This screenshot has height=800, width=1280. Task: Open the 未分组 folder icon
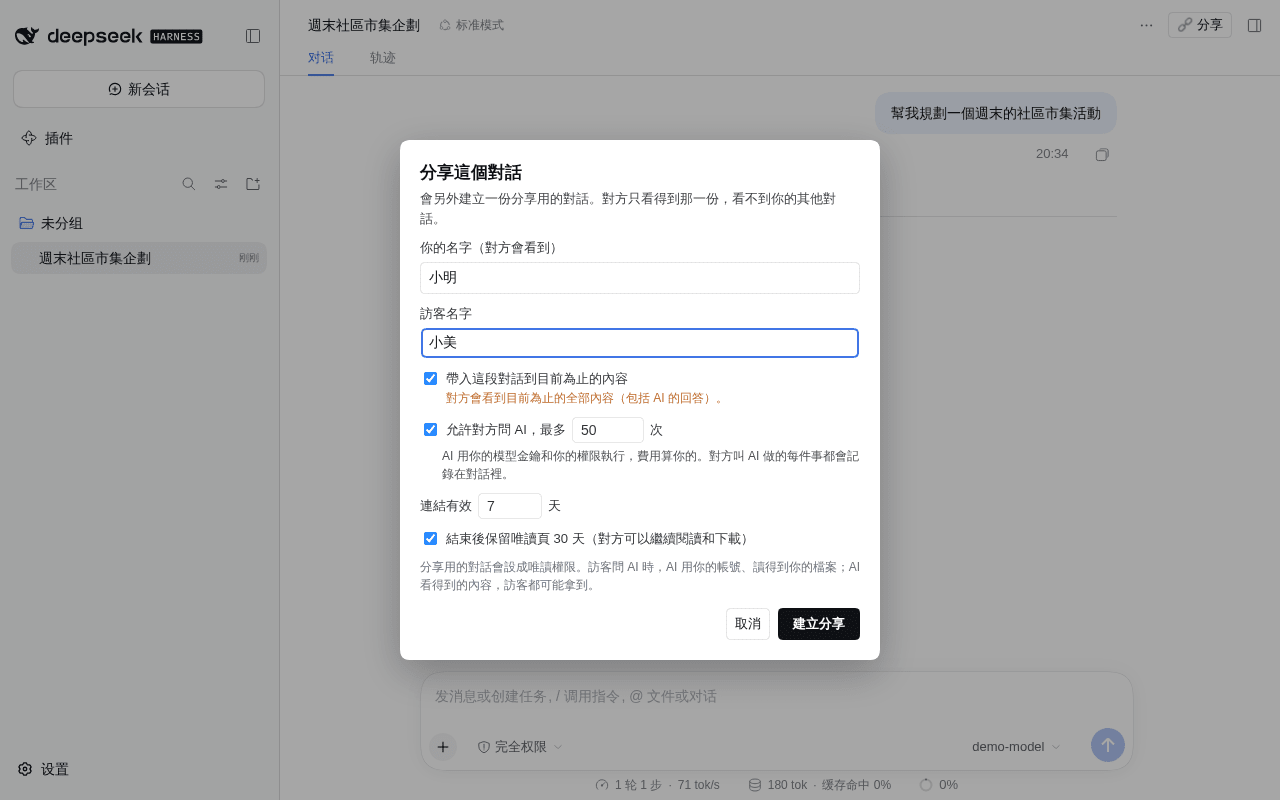tap(27, 223)
